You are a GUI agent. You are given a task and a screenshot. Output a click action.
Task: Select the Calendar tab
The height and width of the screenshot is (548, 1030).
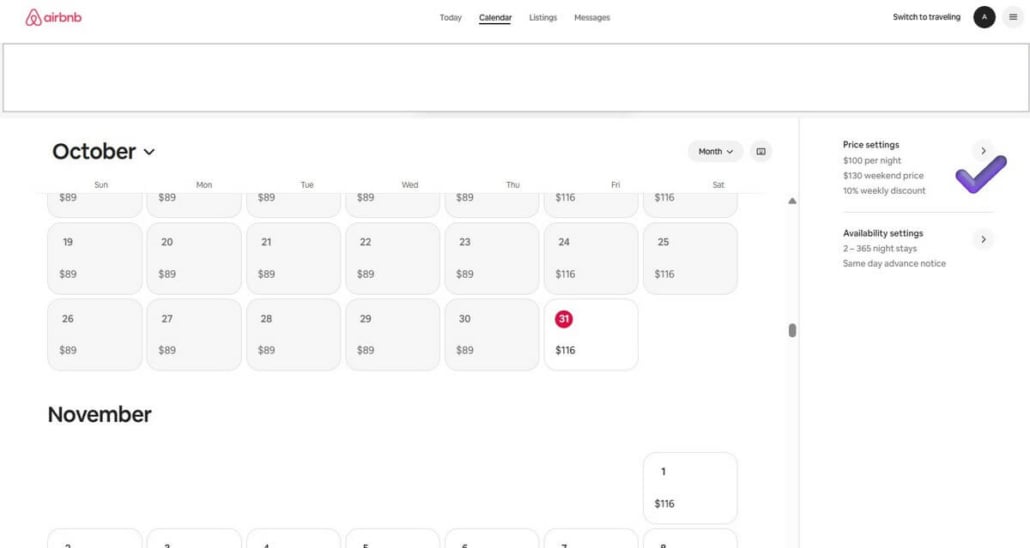click(495, 18)
